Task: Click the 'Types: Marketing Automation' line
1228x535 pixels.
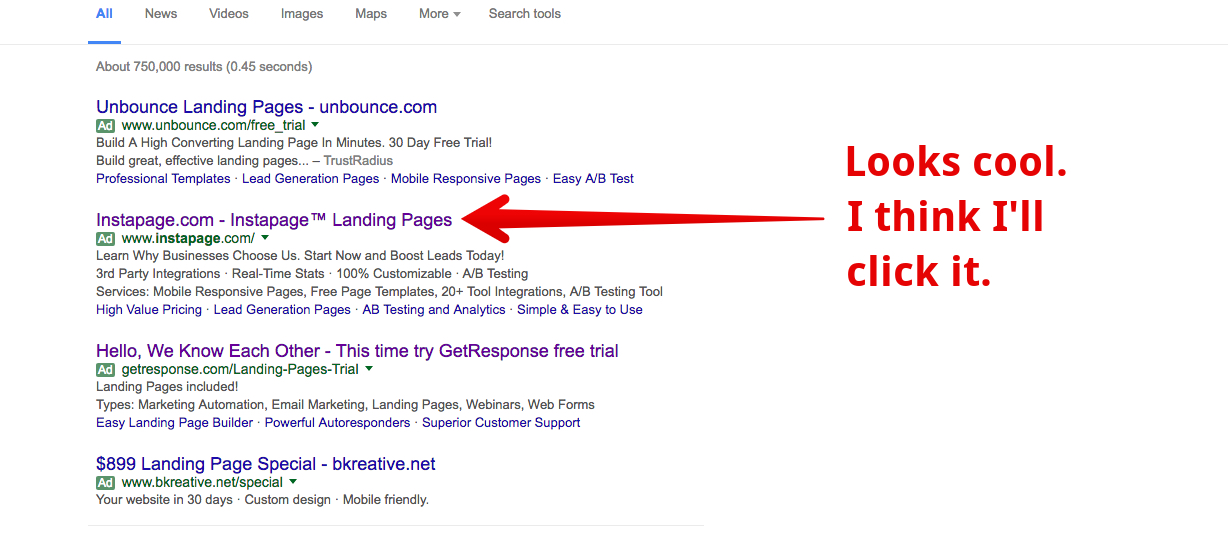Action: (x=345, y=405)
